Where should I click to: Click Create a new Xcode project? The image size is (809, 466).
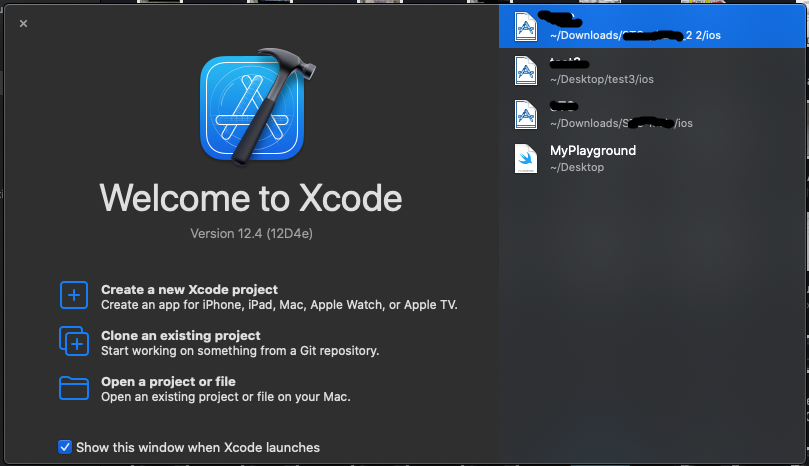click(189, 290)
